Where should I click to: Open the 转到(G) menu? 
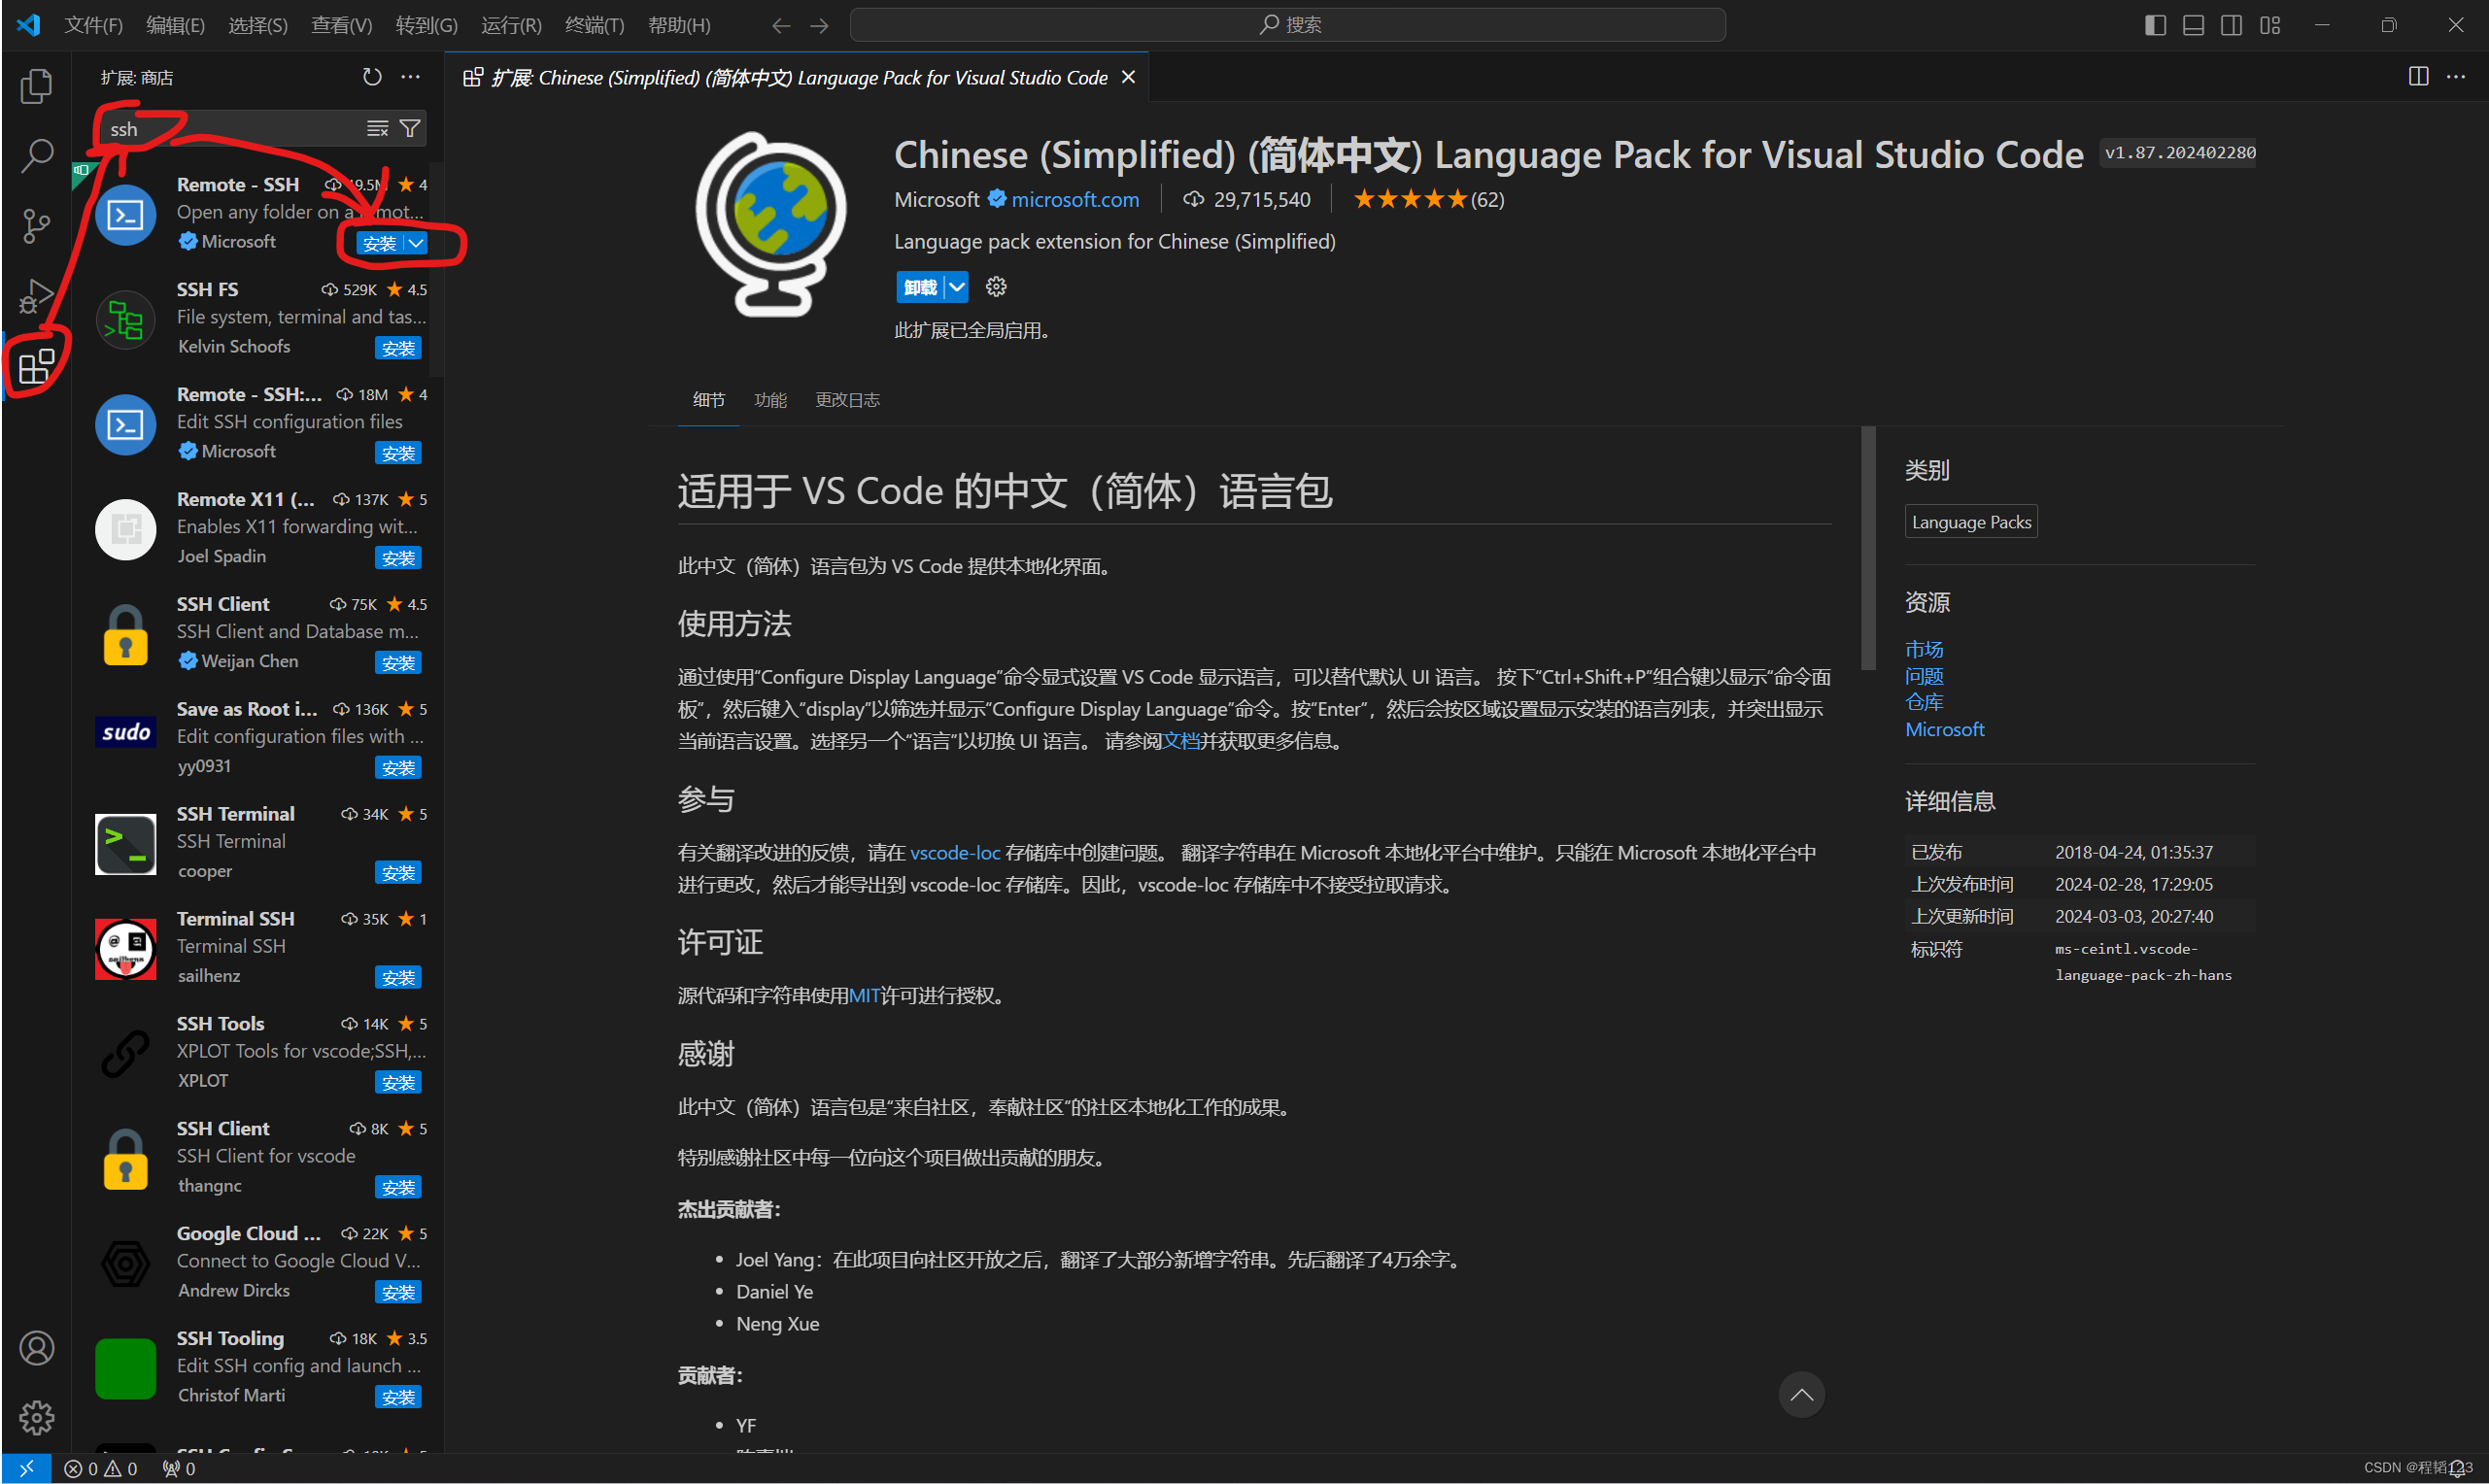[426, 25]
